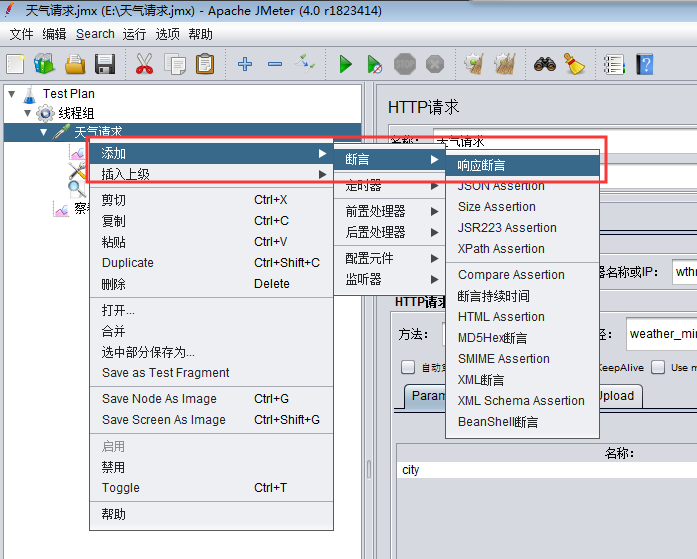
Task: Click the binoculars Search icon
Action: (545, 64)
